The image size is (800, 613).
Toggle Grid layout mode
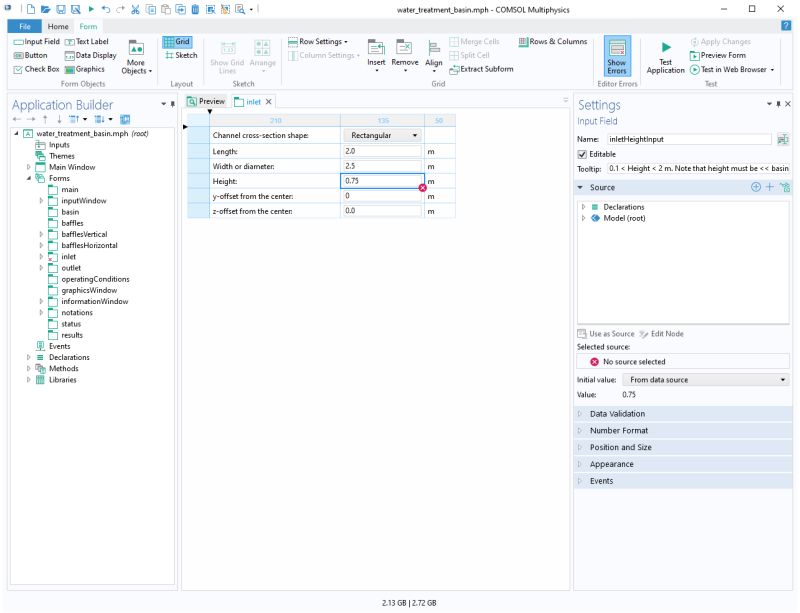(x=180, y=42)
